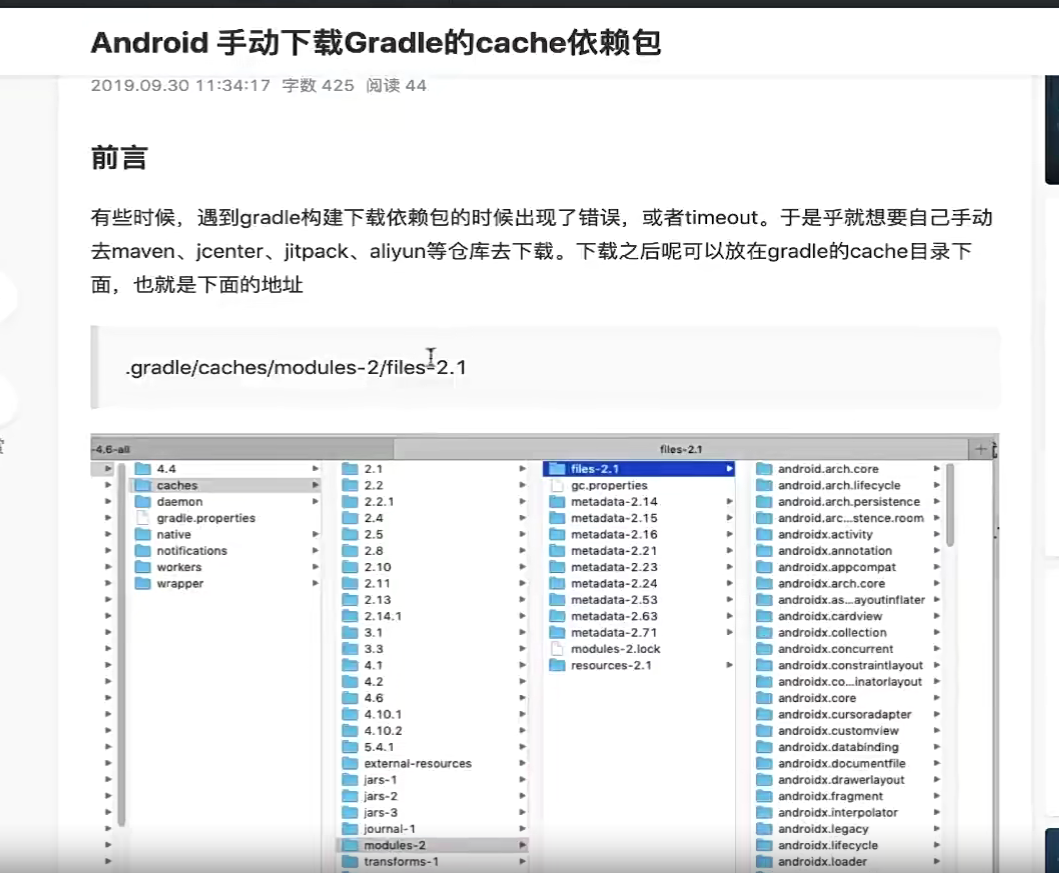The width and height of the screenshot is (1059, 873).
Task: Click the modules-2 folder icon
Action: point(349,845)
